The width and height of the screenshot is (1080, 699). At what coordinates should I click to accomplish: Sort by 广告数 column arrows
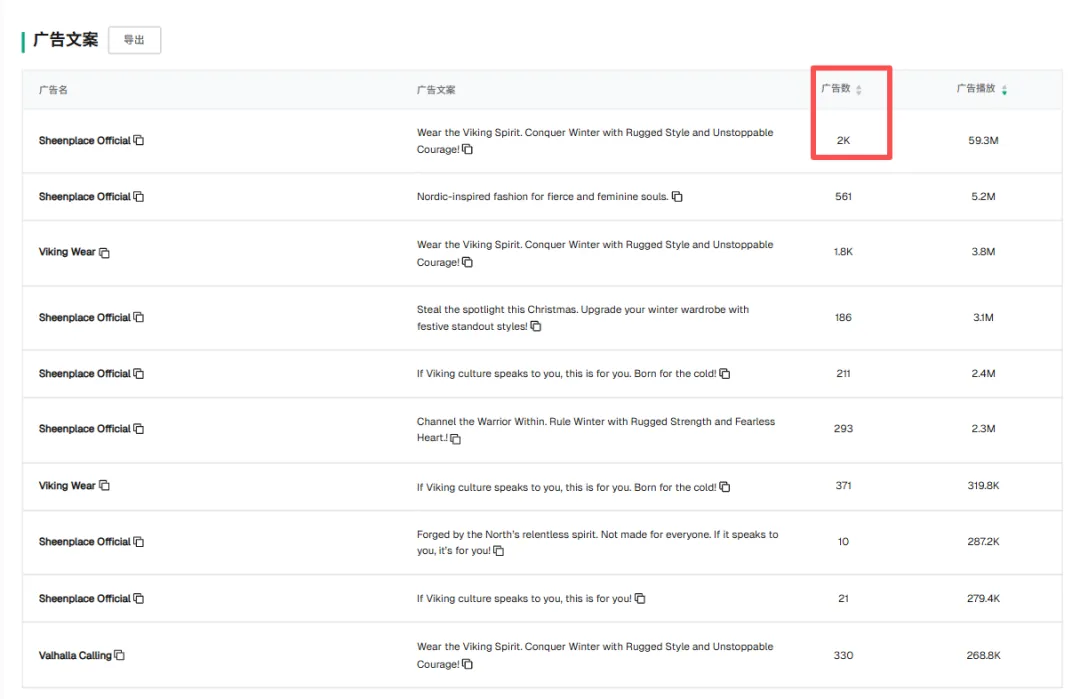(859, 90)
